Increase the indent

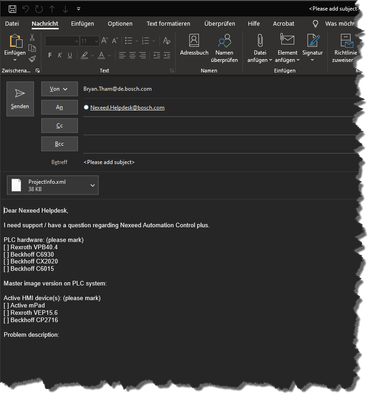[x=167, y=55]
